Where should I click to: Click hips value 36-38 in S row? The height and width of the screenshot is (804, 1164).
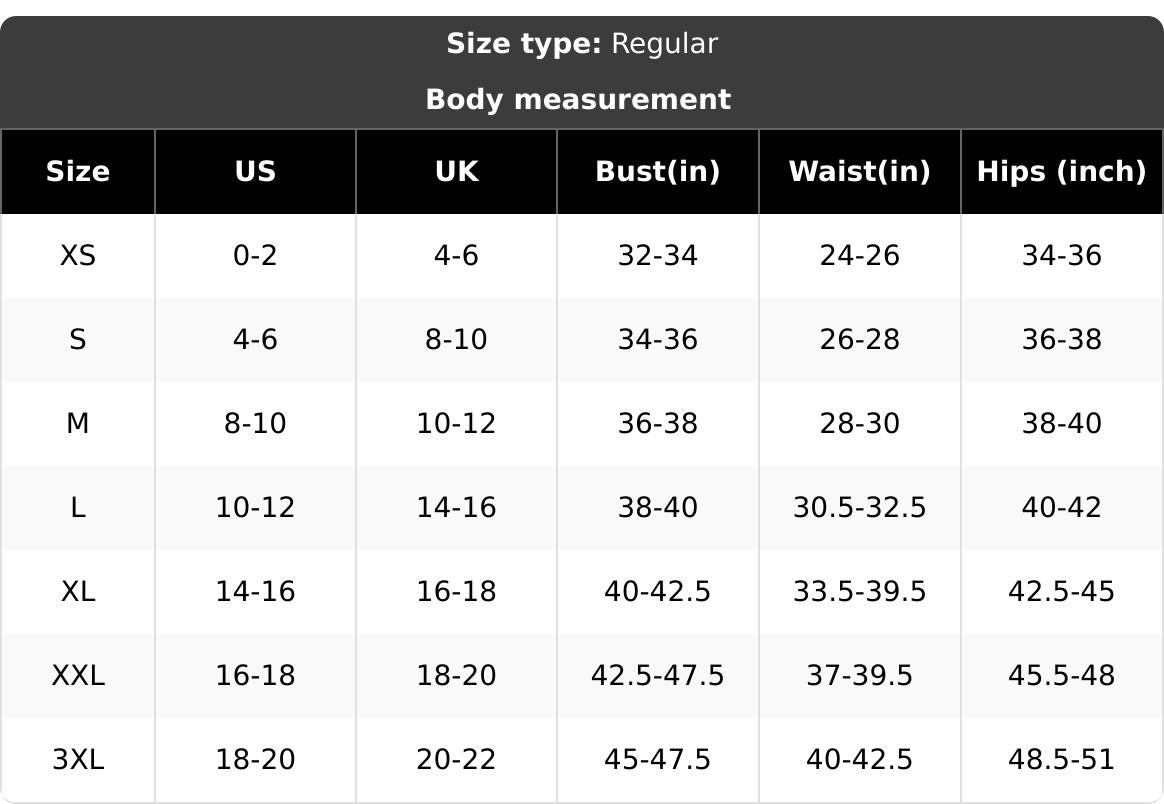click(1062, 339)
